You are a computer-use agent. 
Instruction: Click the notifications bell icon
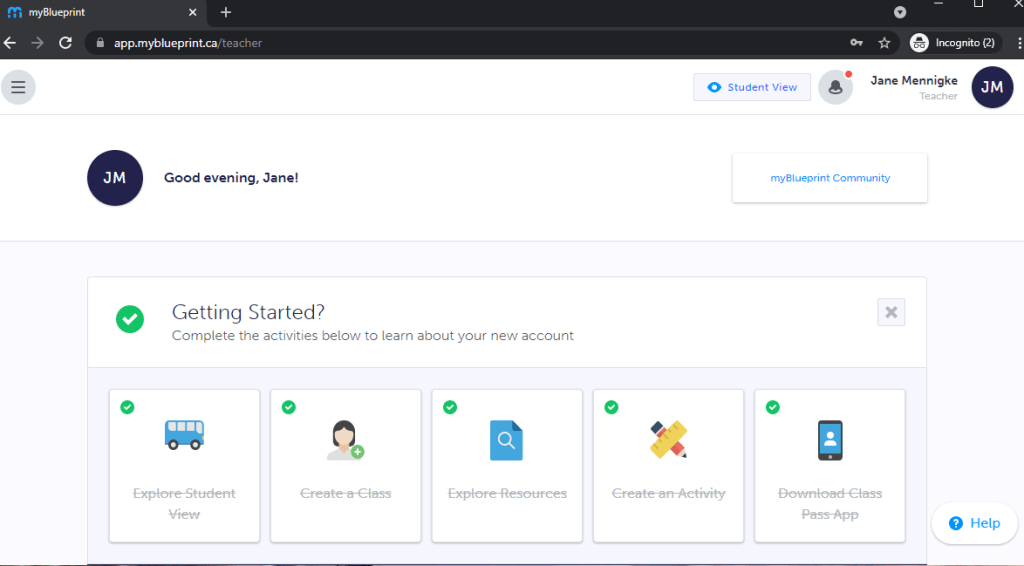[835, 87]
